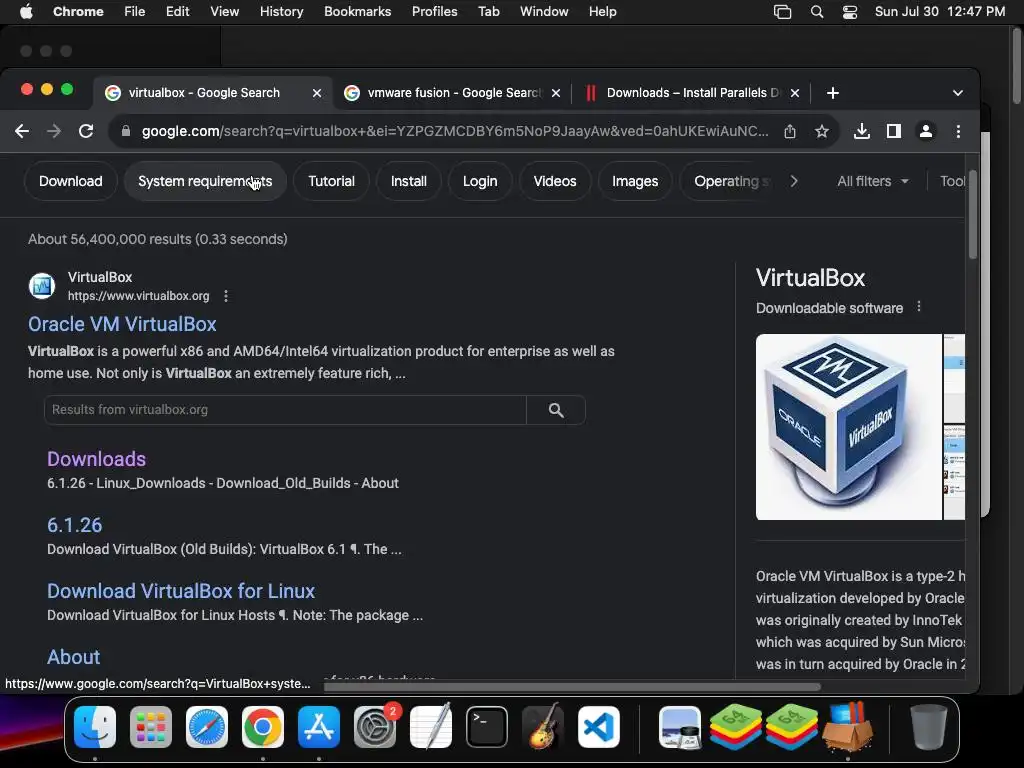Show more filter chips with right chevron
This screenshot has height=768, width=1024.
pos(793,181)
